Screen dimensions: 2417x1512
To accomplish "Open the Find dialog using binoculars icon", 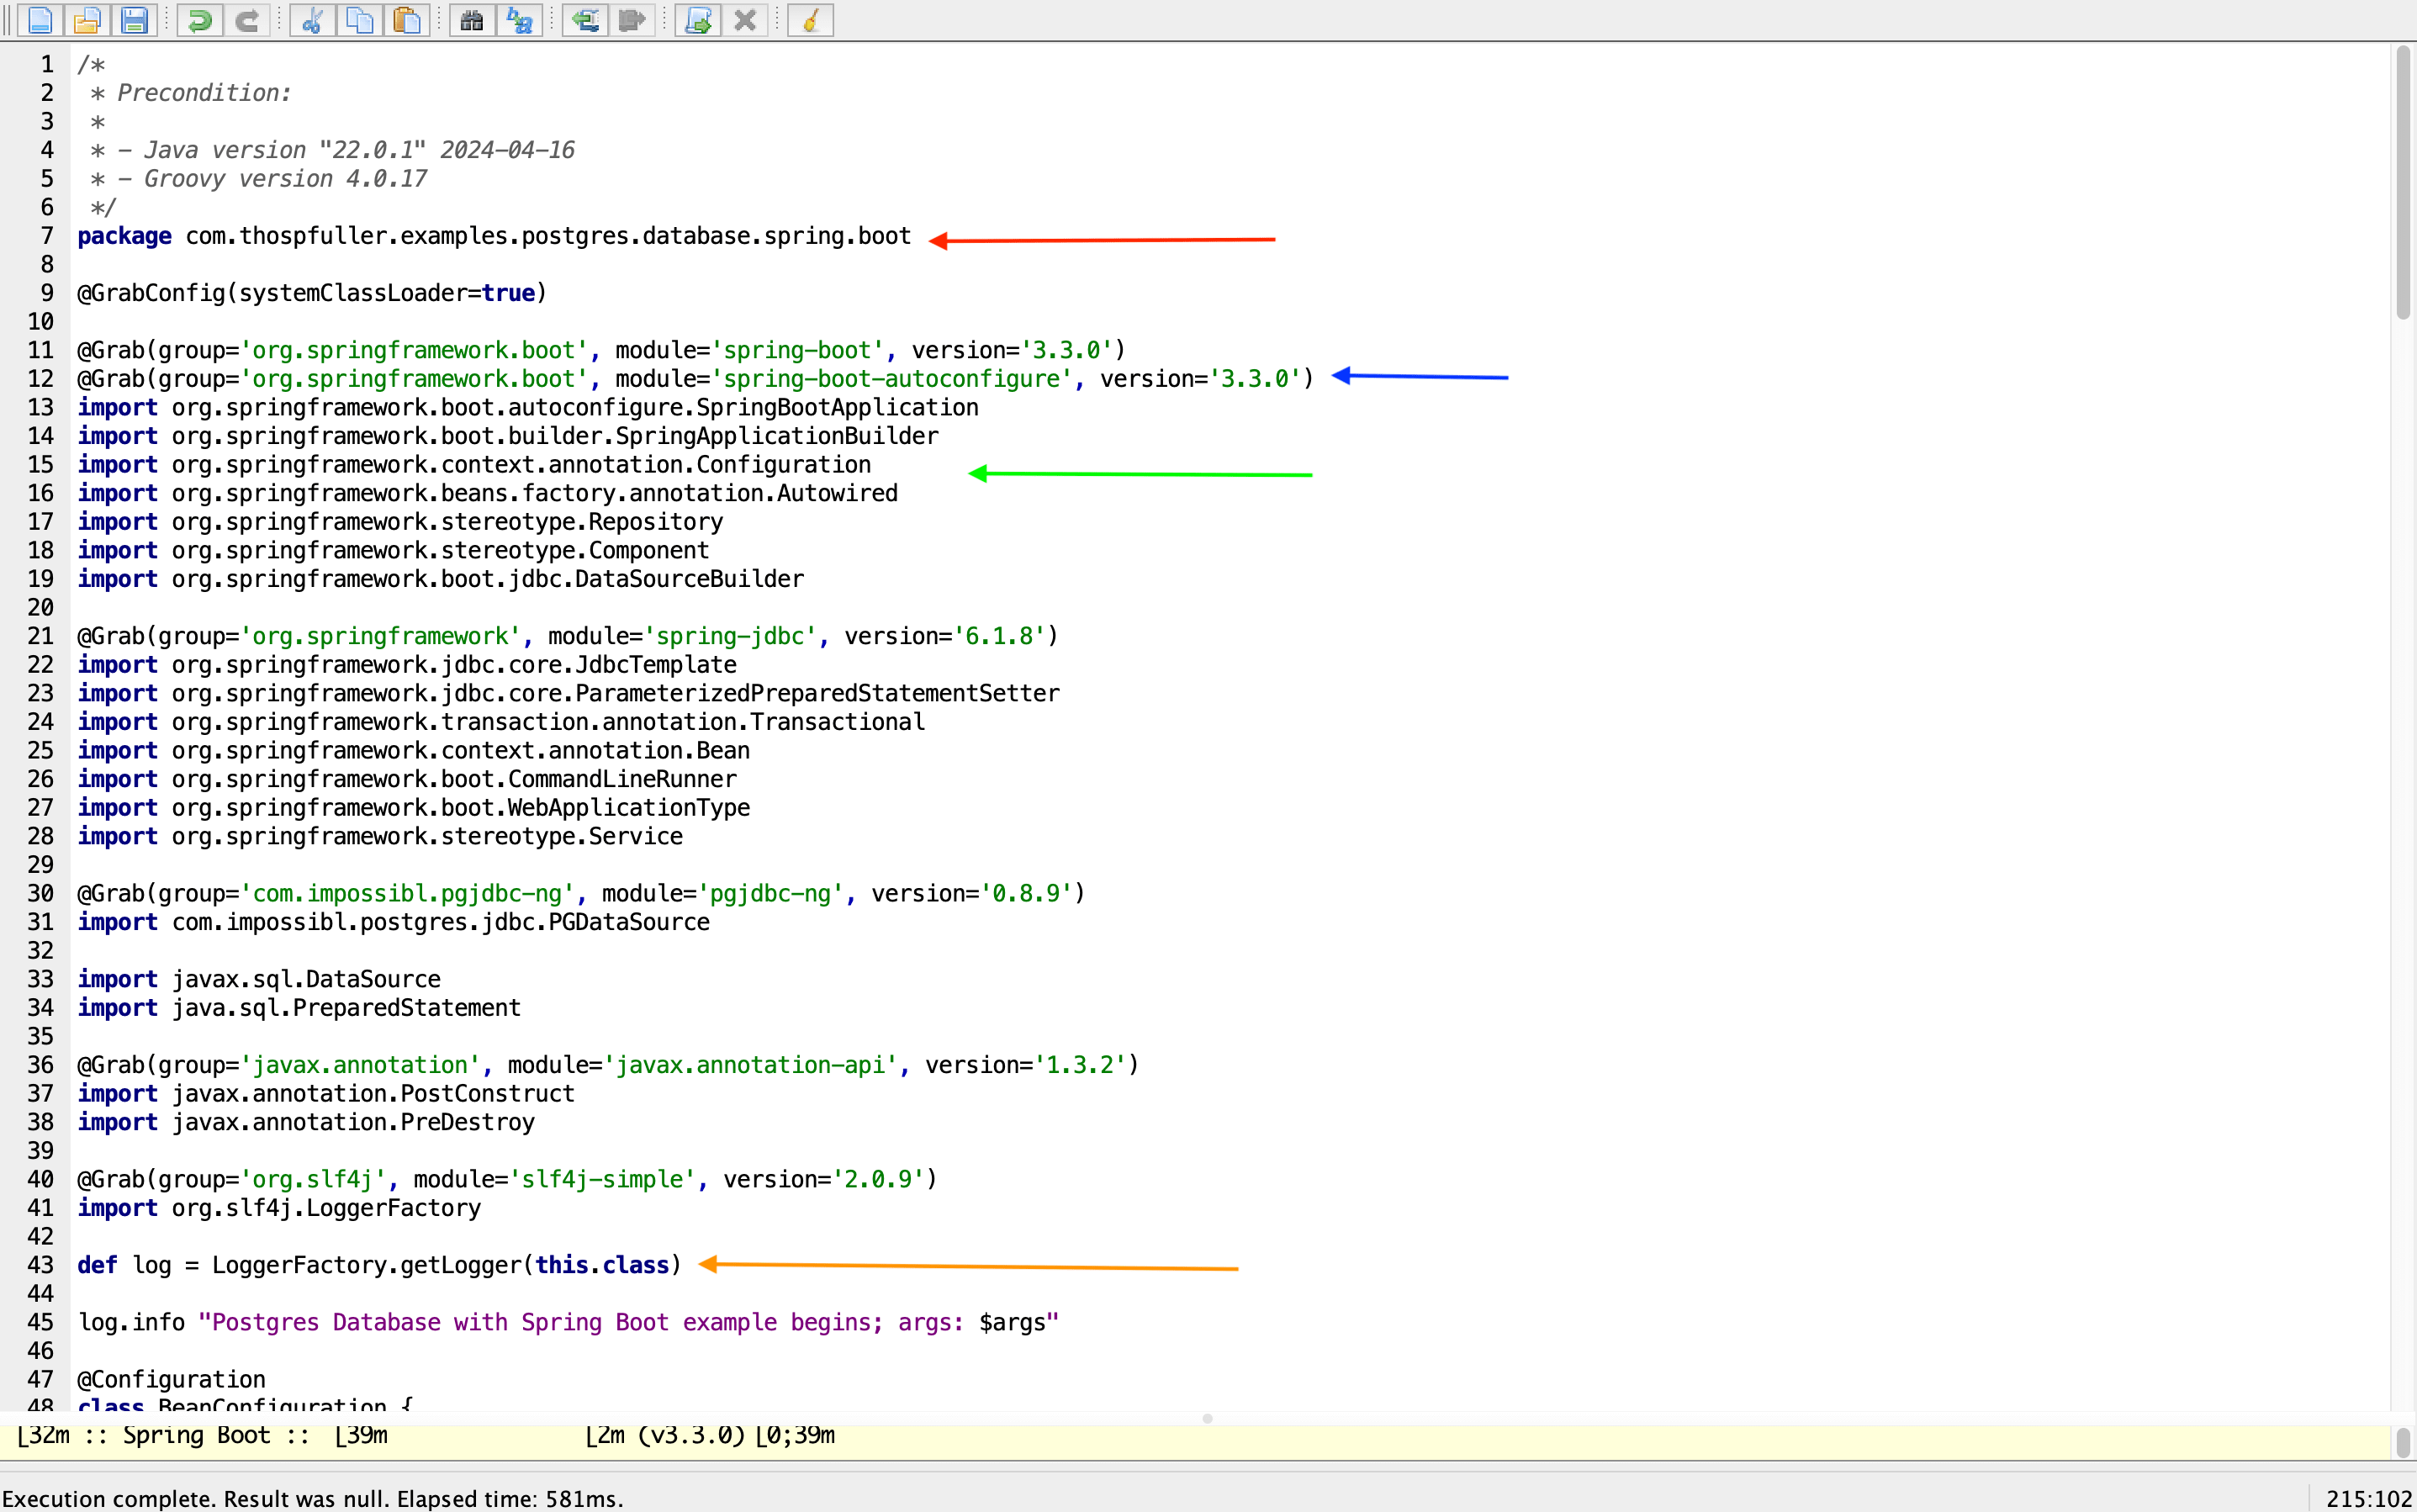I will tap(471, 20).
